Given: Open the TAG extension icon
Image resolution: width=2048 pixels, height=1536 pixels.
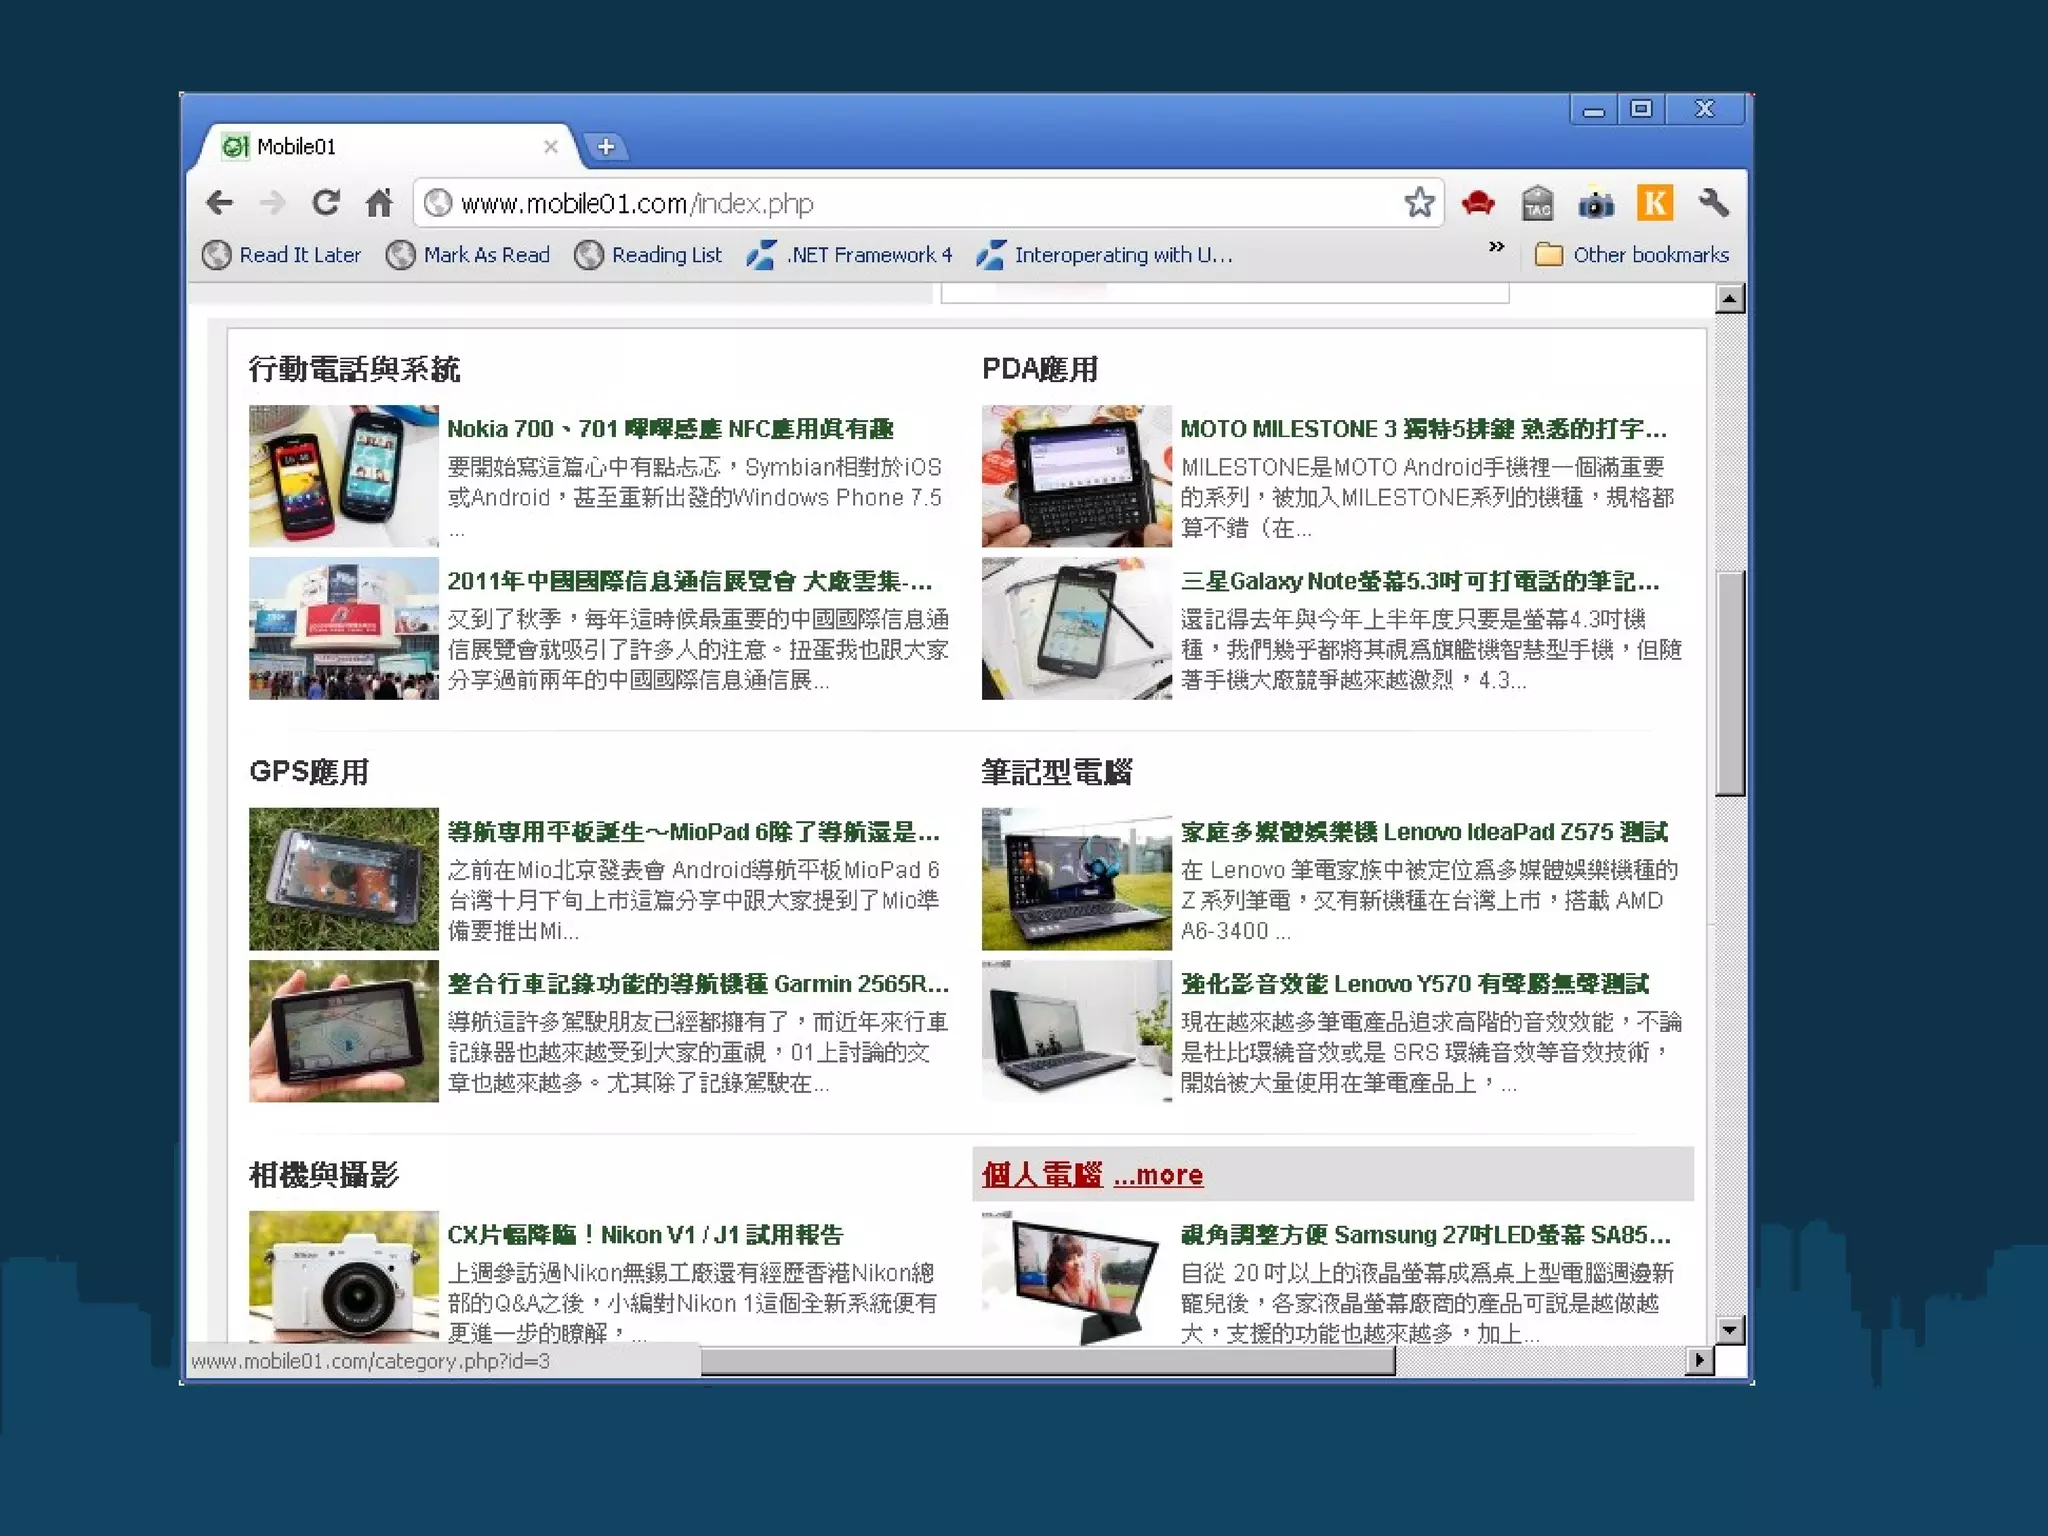Looking at the screenshot, I should [1537, 204].
